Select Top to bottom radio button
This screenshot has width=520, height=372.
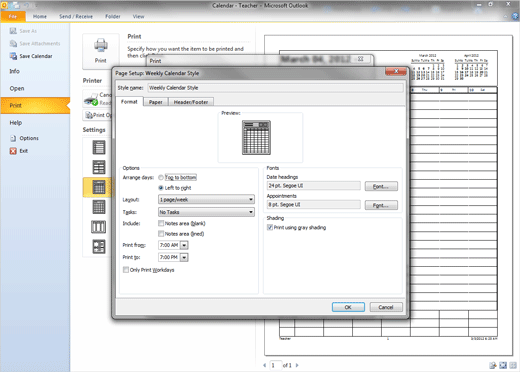click(161, 177)
